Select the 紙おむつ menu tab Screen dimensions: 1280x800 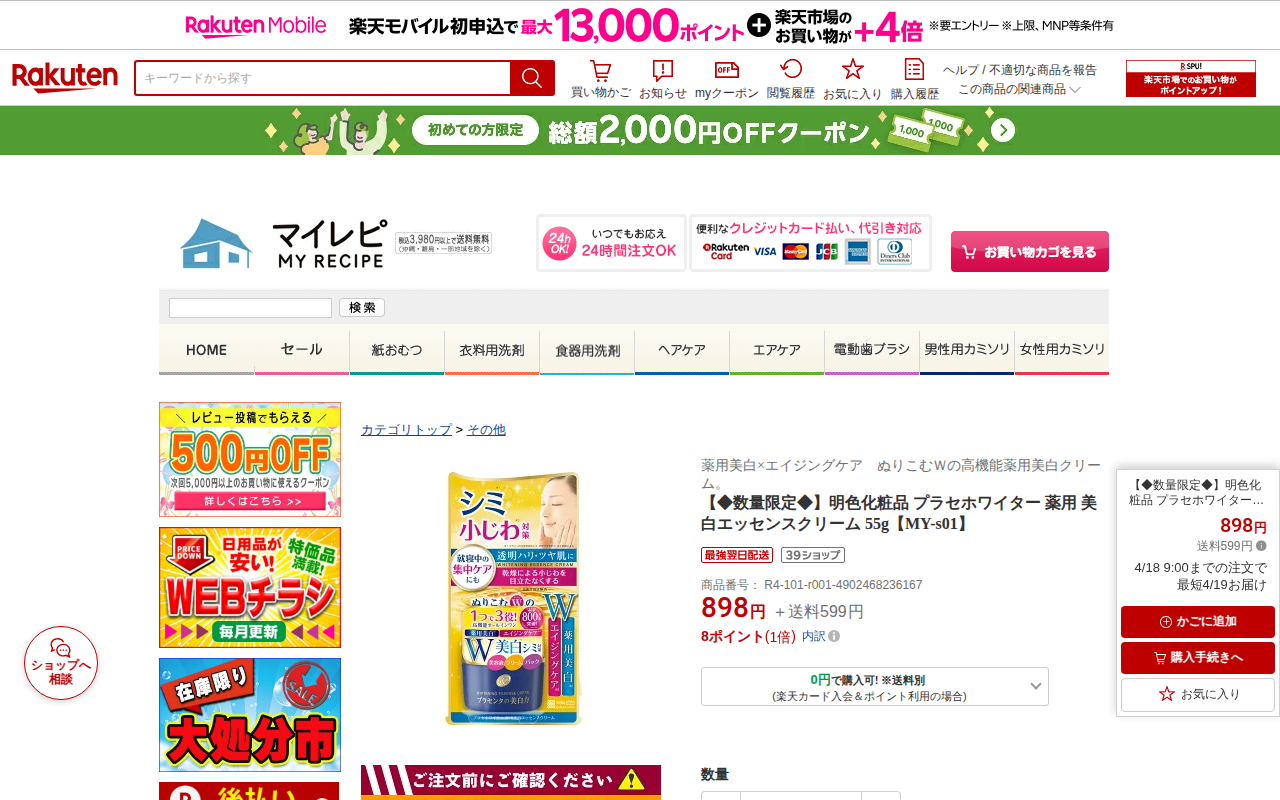397,351
